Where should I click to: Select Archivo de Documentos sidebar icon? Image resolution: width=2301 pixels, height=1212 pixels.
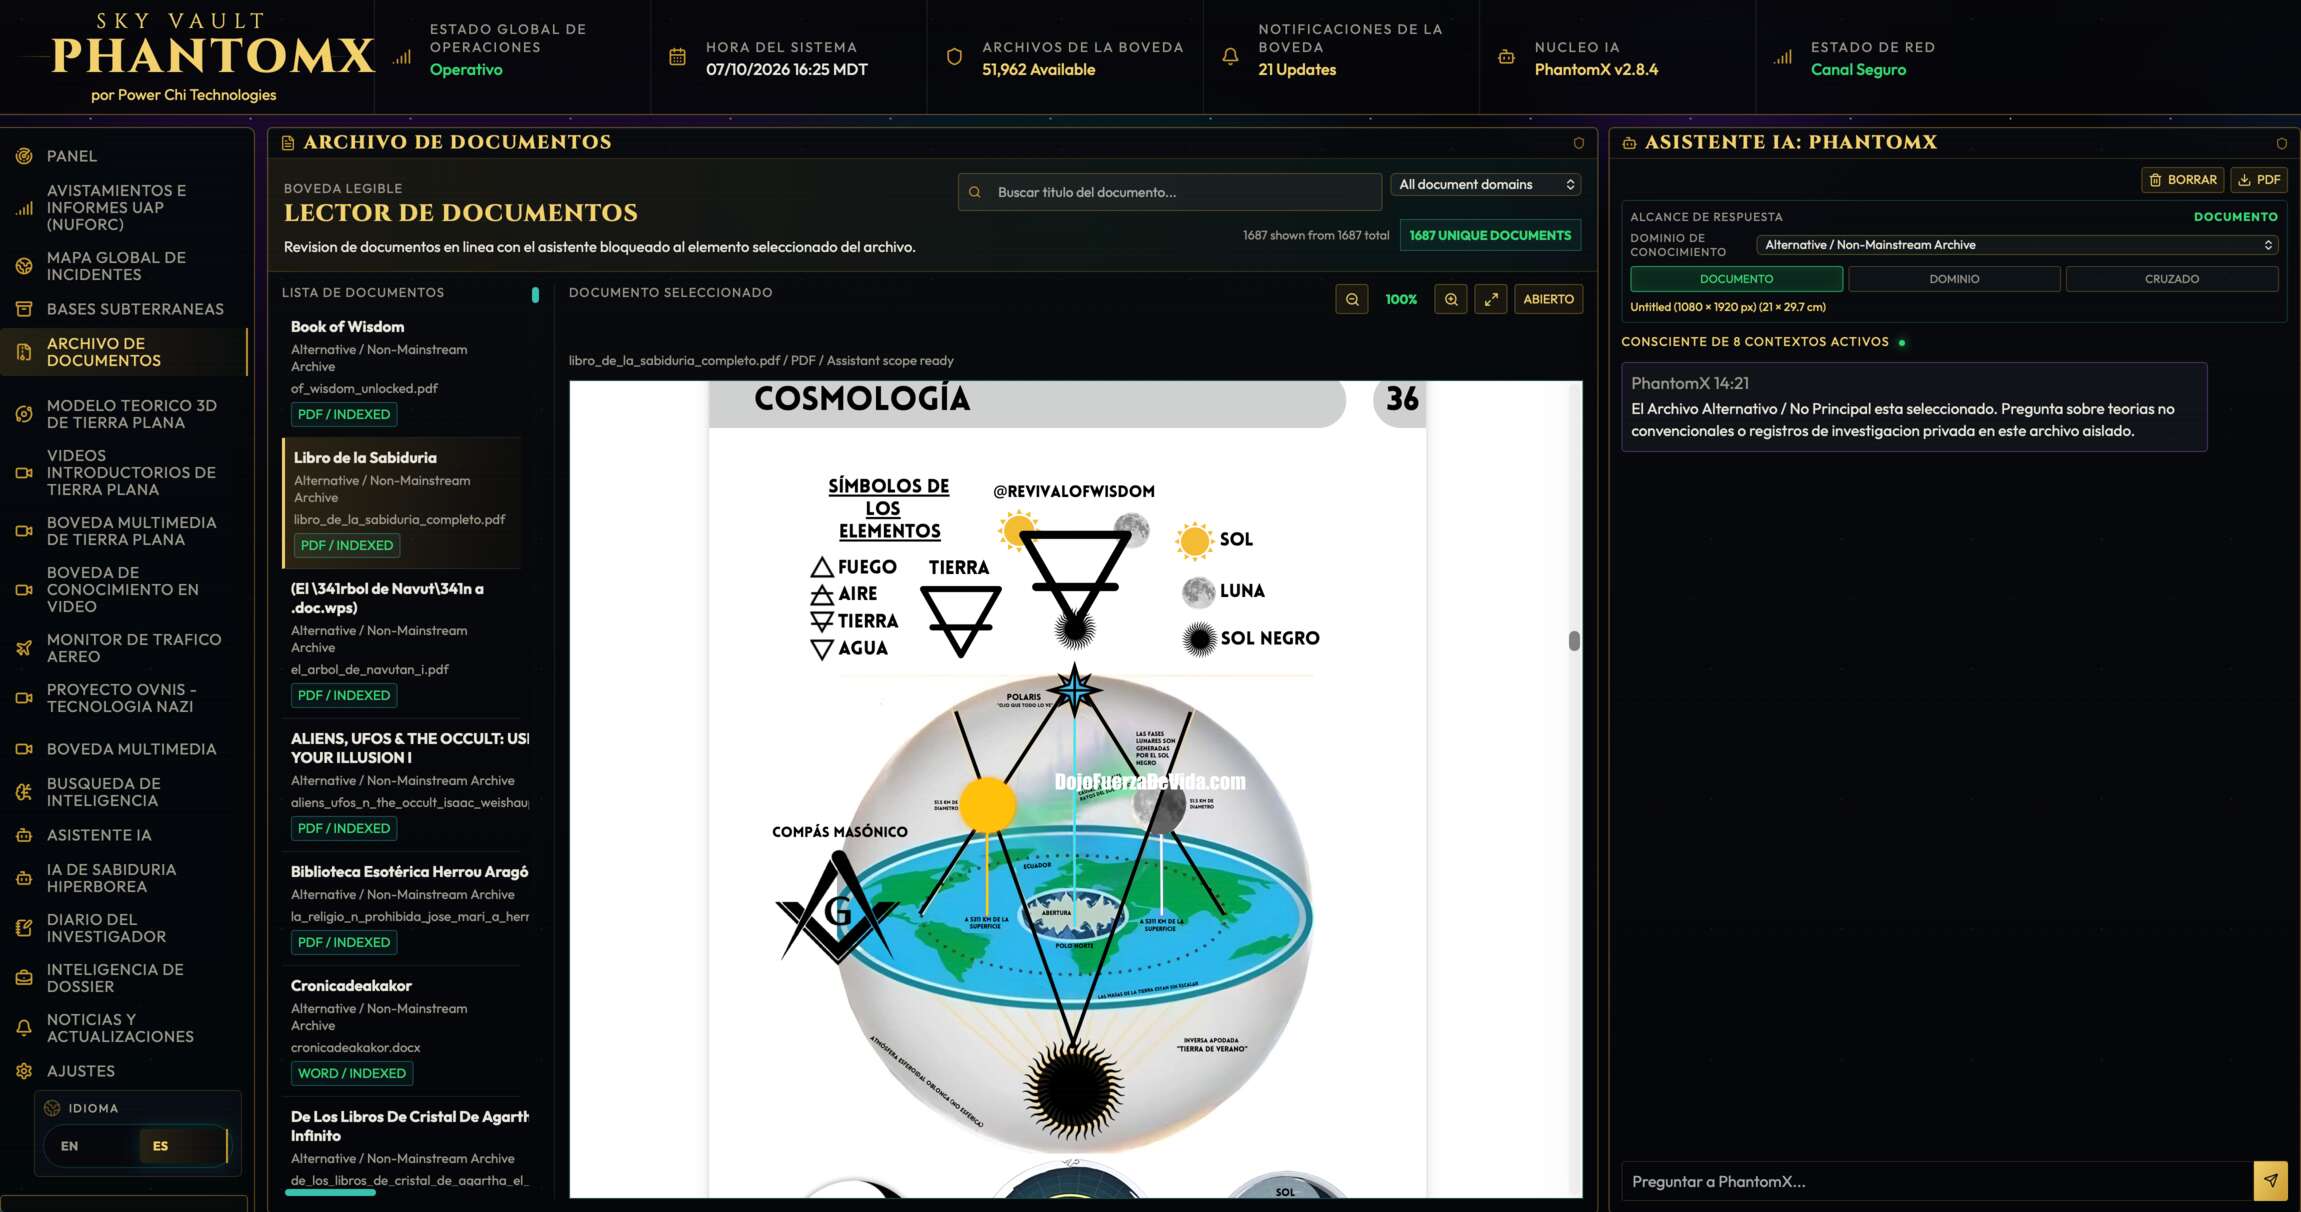[x=24, y=352]
